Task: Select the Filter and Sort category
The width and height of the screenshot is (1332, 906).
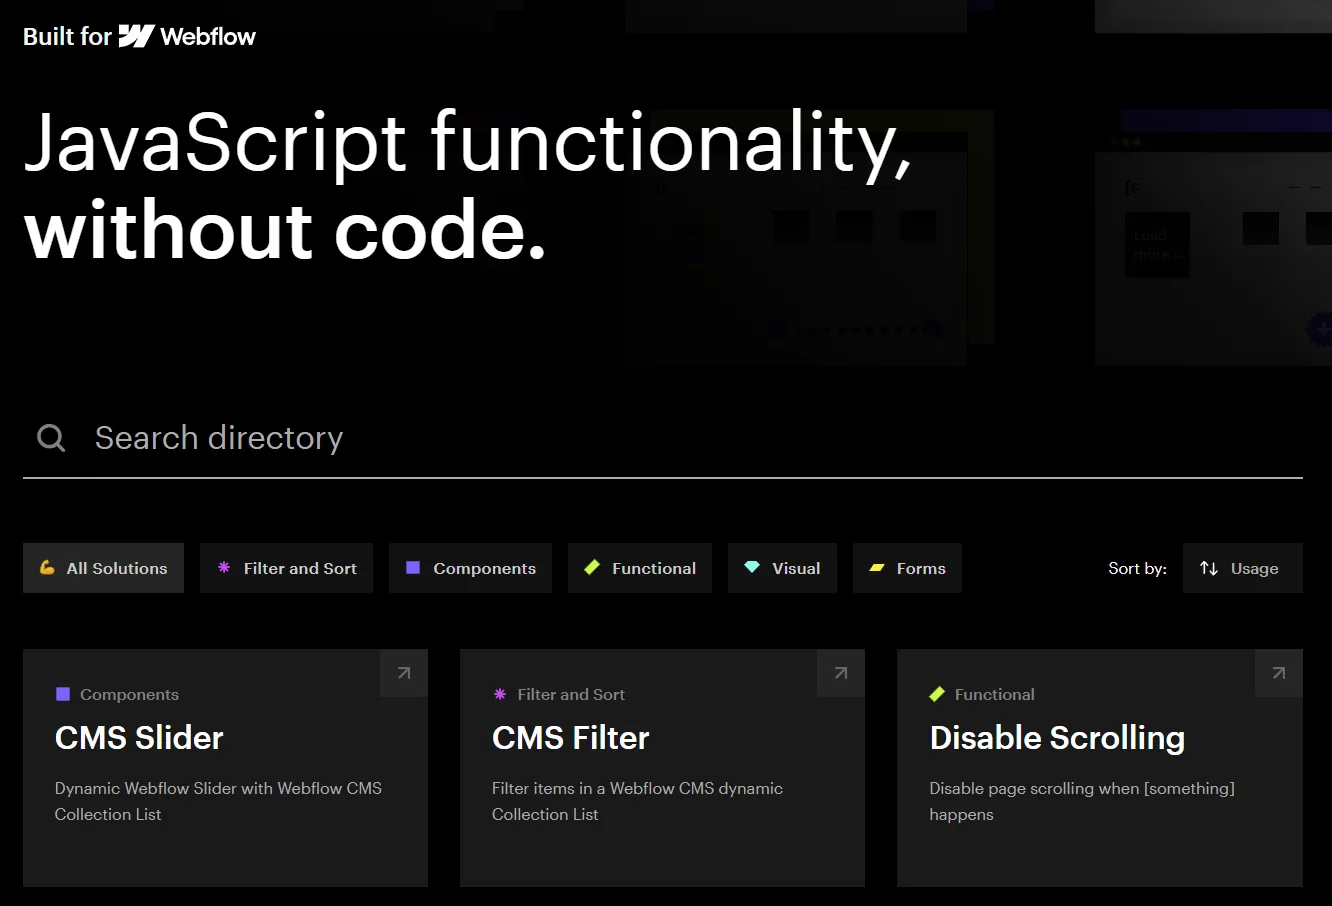Action: [286, 568]
